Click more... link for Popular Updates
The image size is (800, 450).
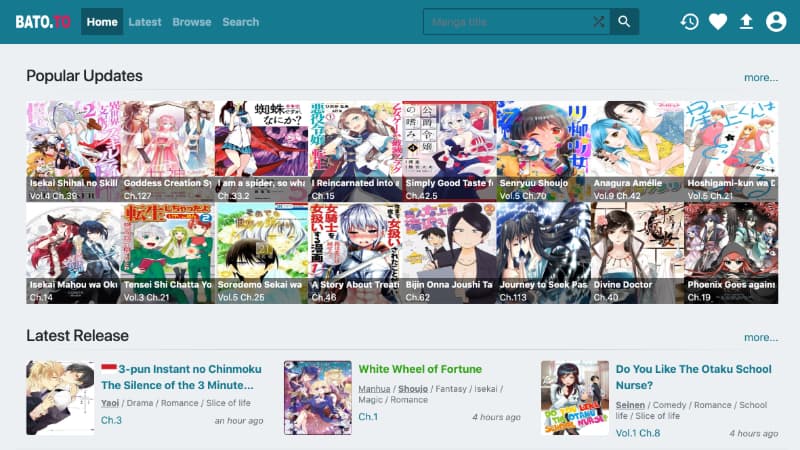point(761,78)
